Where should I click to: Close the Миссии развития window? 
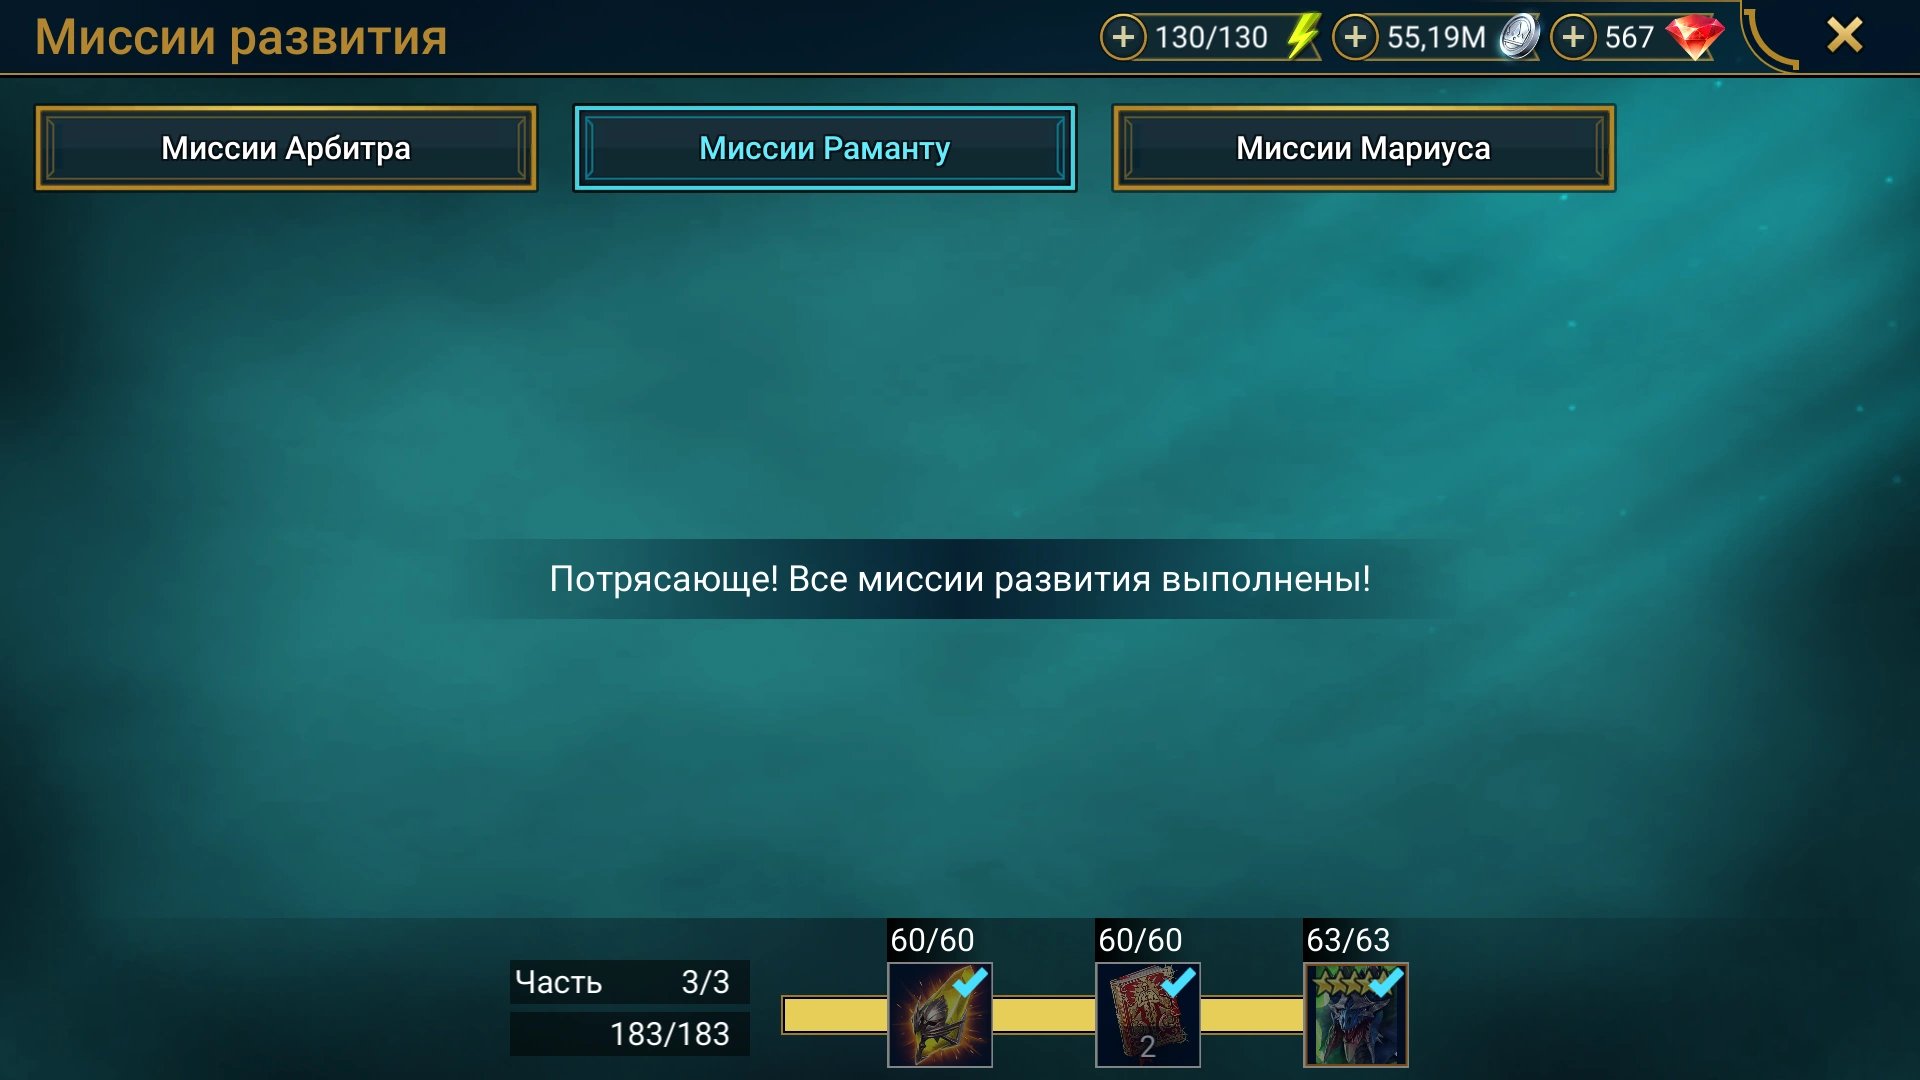coord(1845,36)
